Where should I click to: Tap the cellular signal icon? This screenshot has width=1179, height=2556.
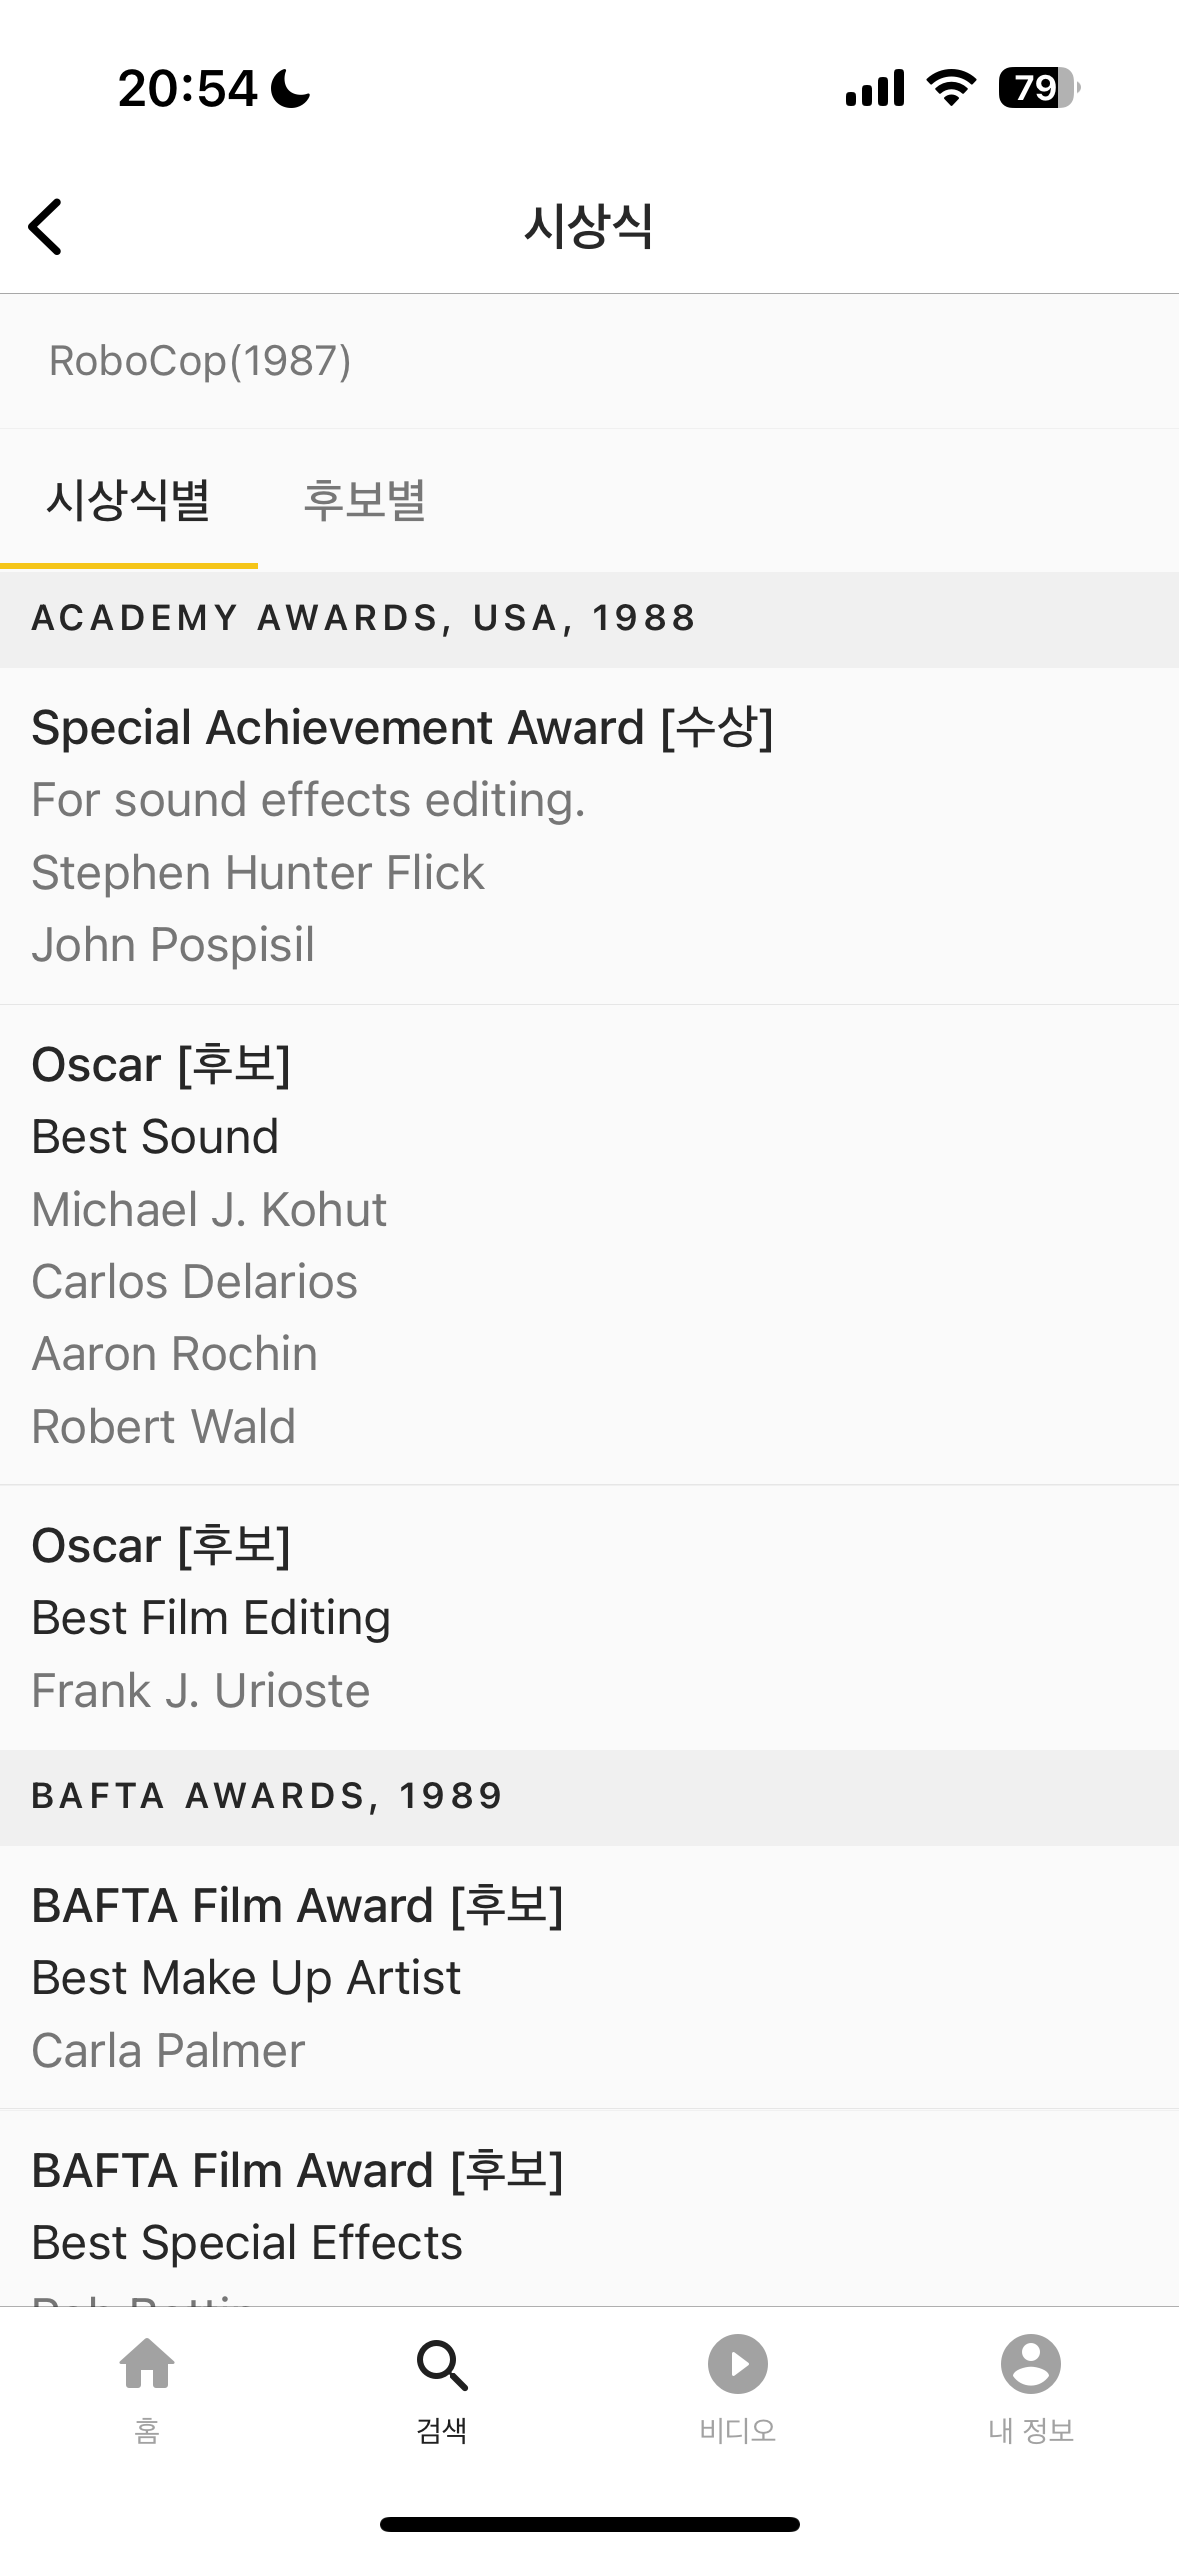(875, 88)
